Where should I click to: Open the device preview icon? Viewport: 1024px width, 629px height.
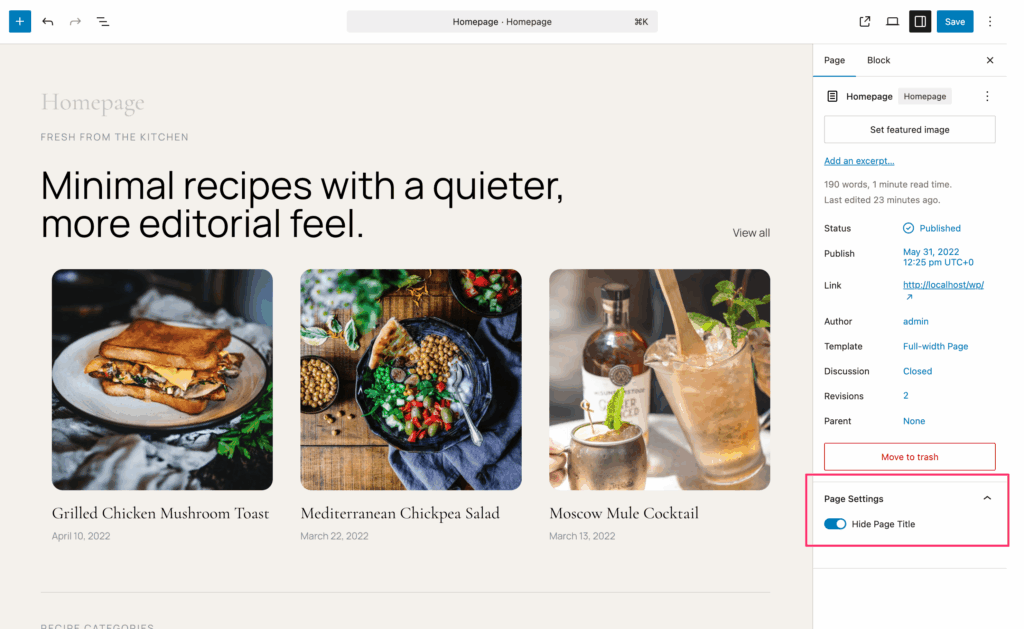point(892,21)
